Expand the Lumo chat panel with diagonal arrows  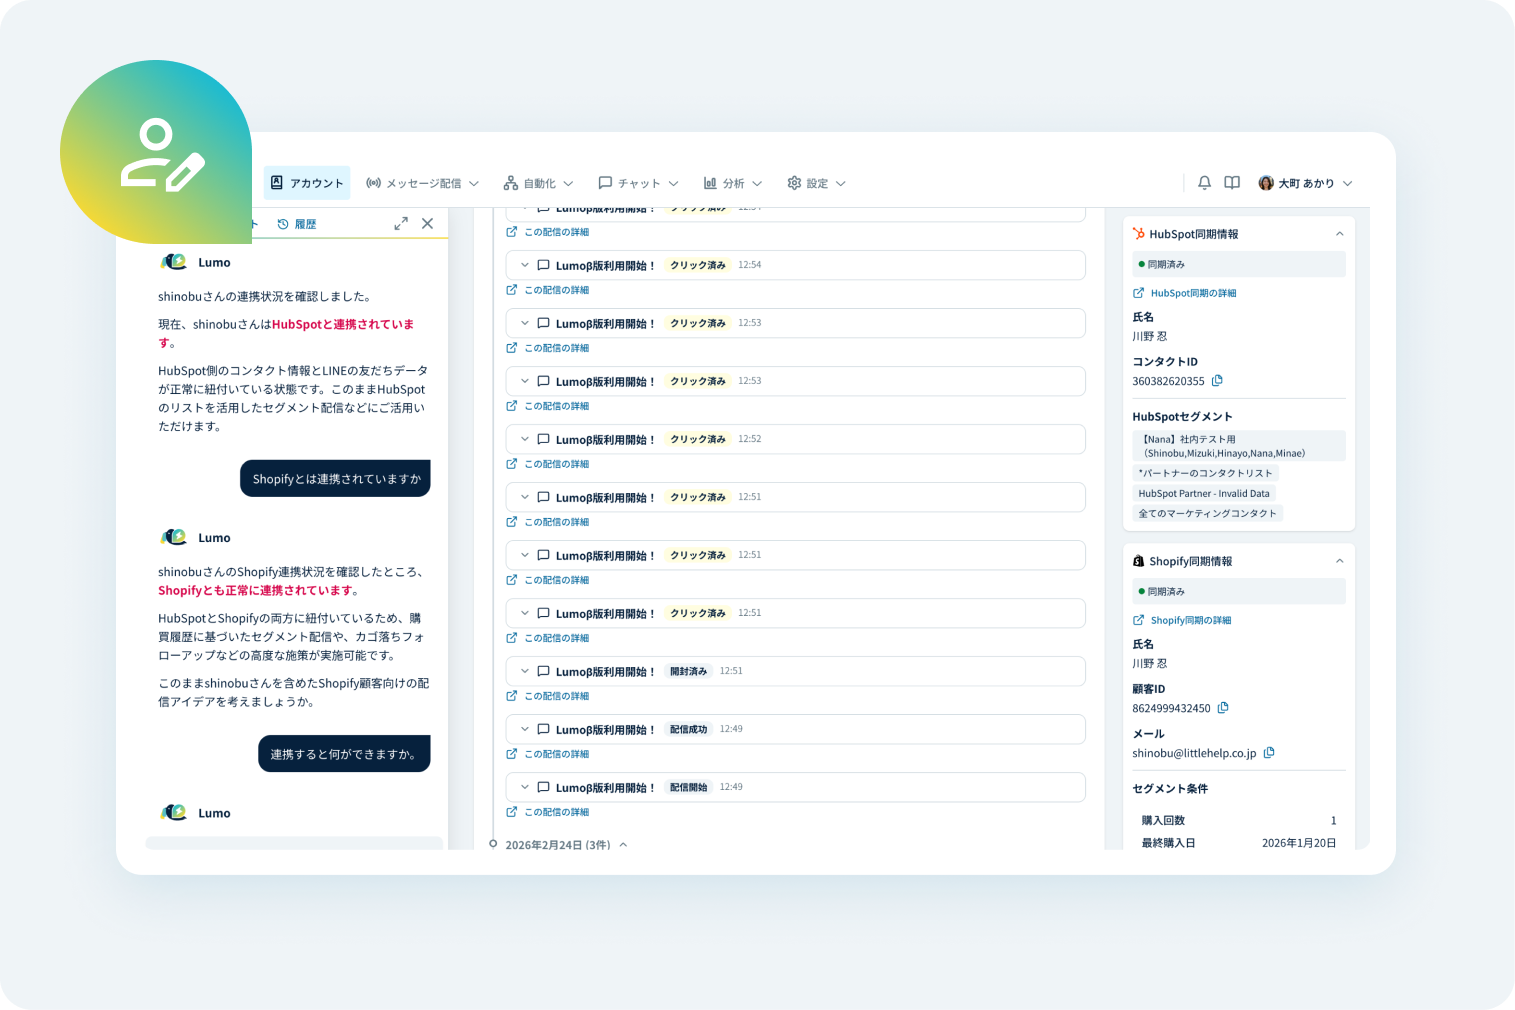[400, 223]
